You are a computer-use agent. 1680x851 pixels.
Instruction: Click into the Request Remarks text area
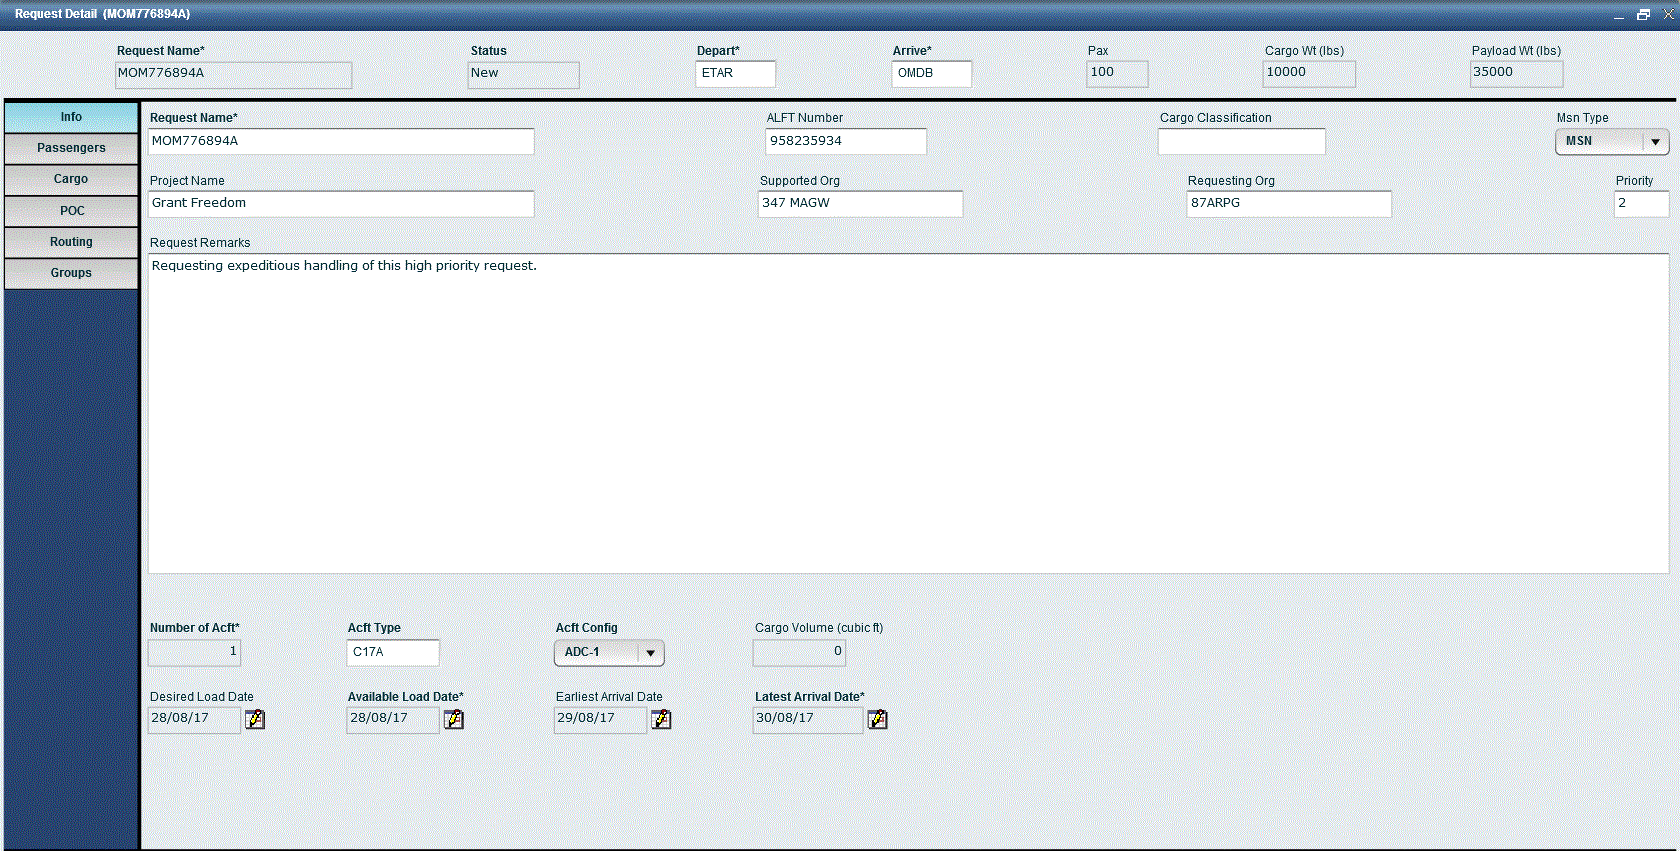point(907,413)
